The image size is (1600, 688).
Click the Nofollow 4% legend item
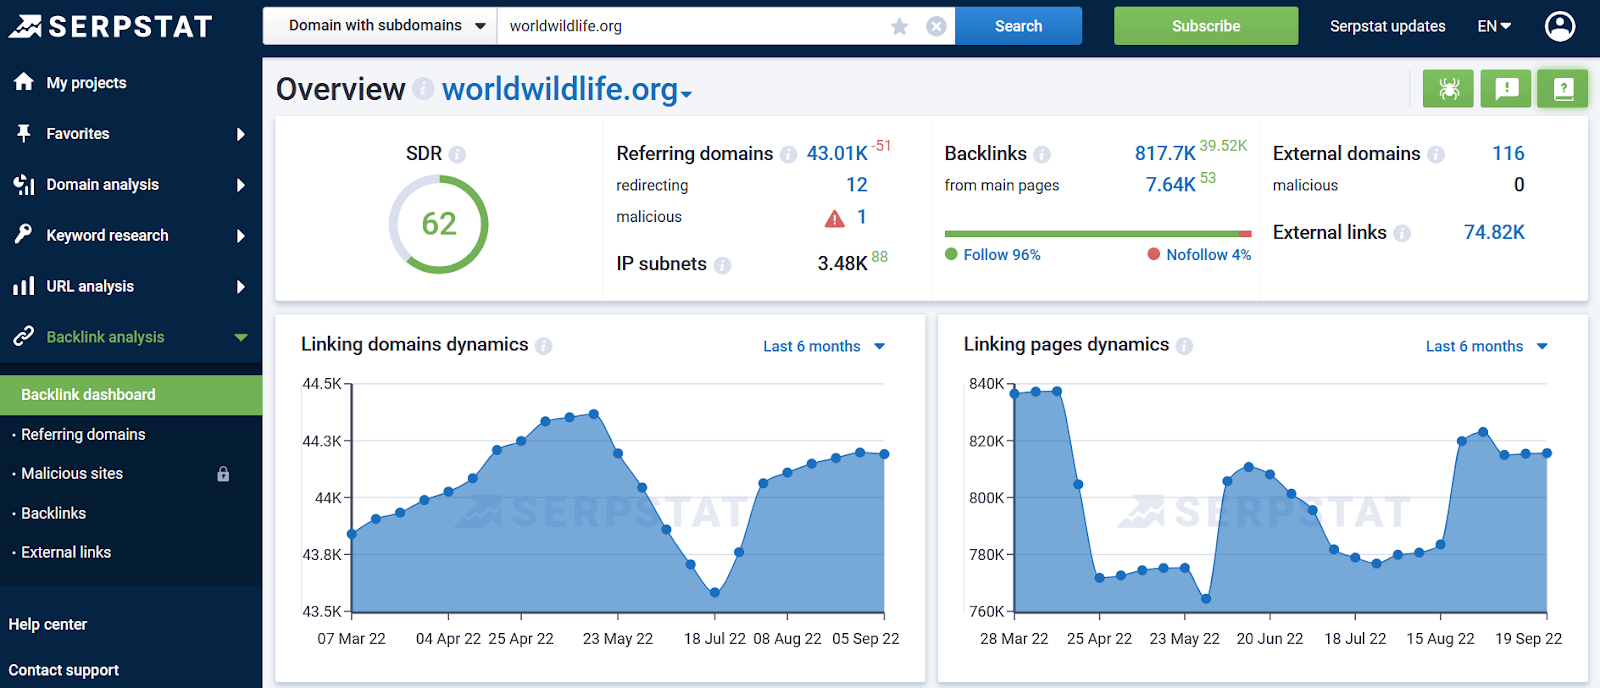point(1199,255)
